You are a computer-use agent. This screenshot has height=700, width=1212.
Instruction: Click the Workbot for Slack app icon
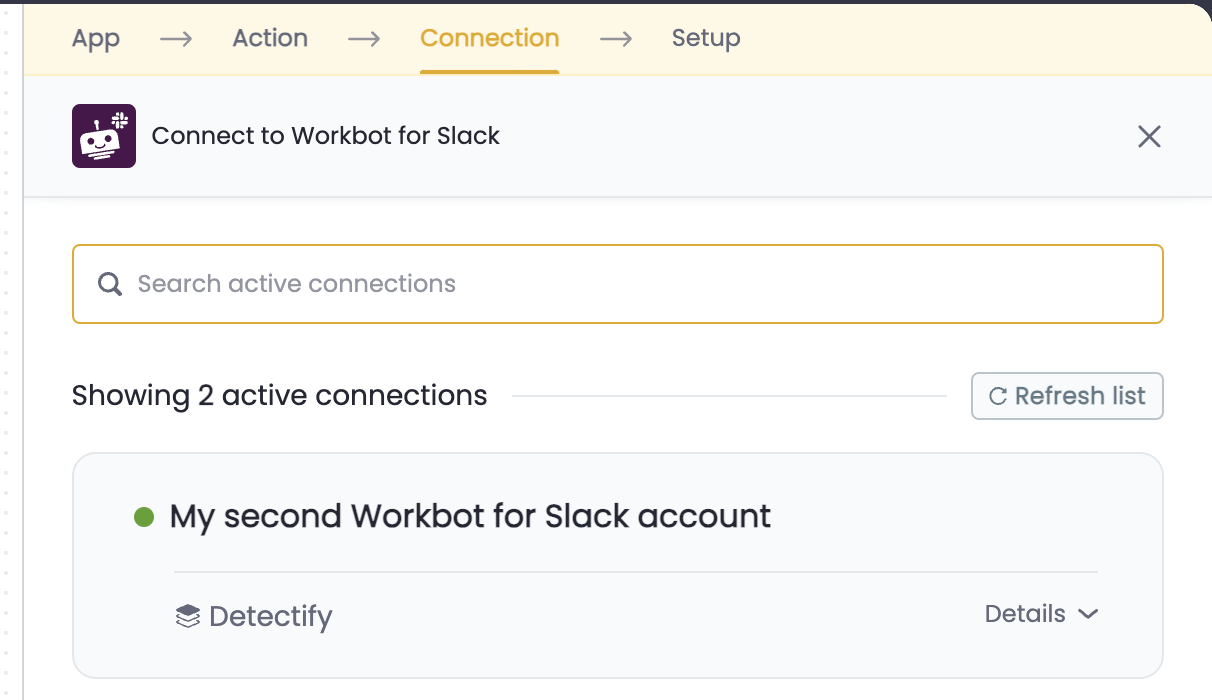(x=104, y=136)
